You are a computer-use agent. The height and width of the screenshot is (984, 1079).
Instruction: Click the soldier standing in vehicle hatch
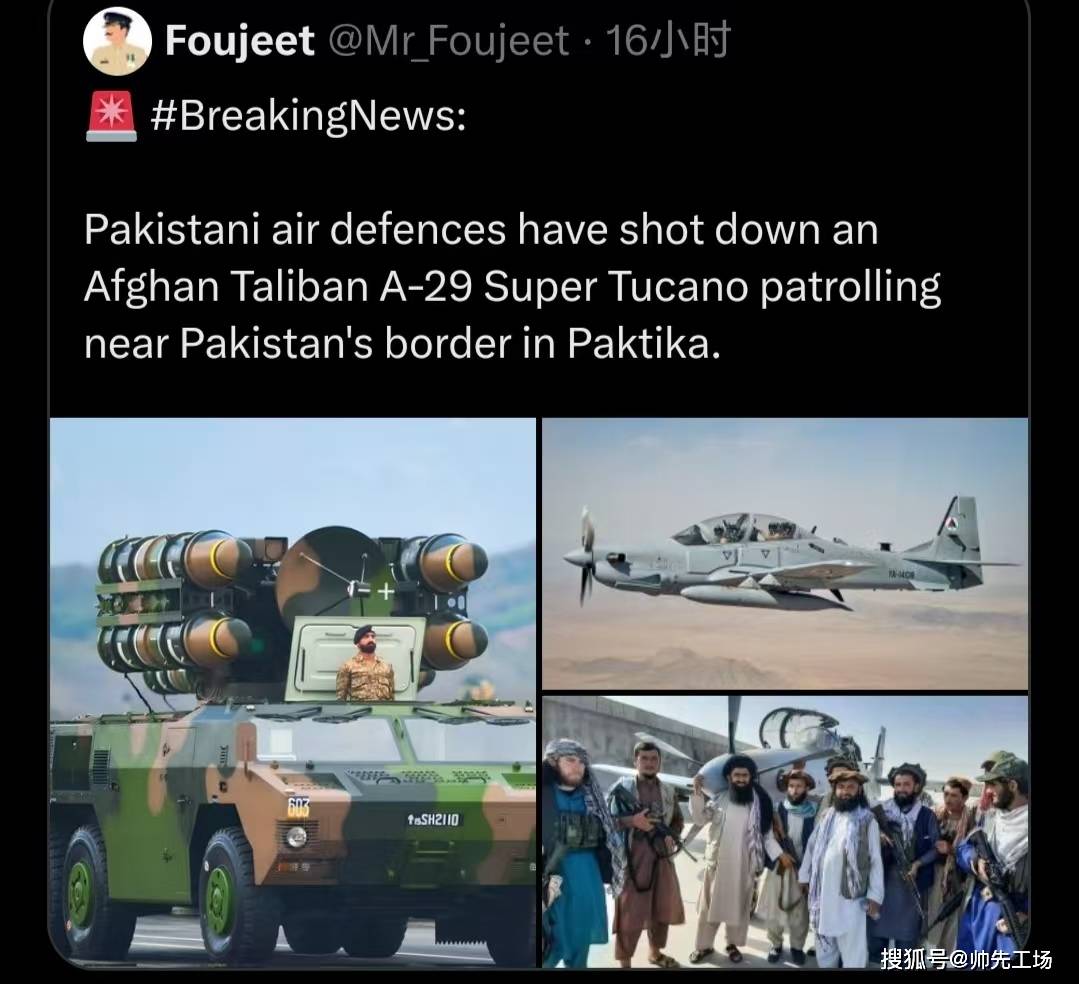tap(365, 663)
